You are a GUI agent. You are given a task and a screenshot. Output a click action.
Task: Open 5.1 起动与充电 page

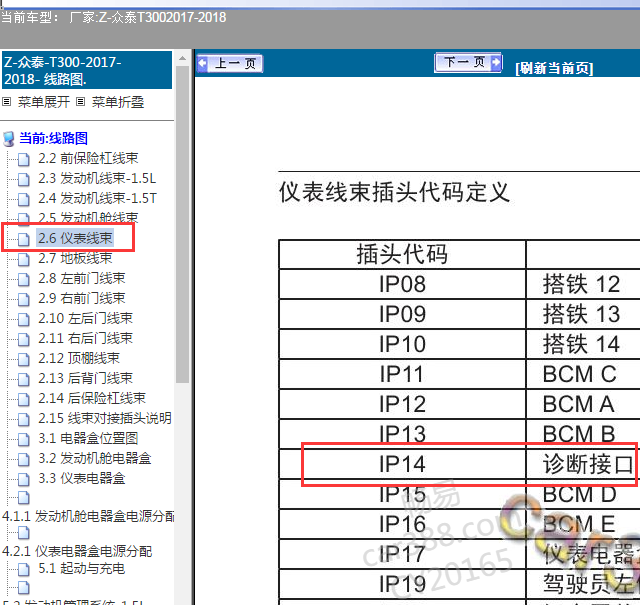point(81,569)
